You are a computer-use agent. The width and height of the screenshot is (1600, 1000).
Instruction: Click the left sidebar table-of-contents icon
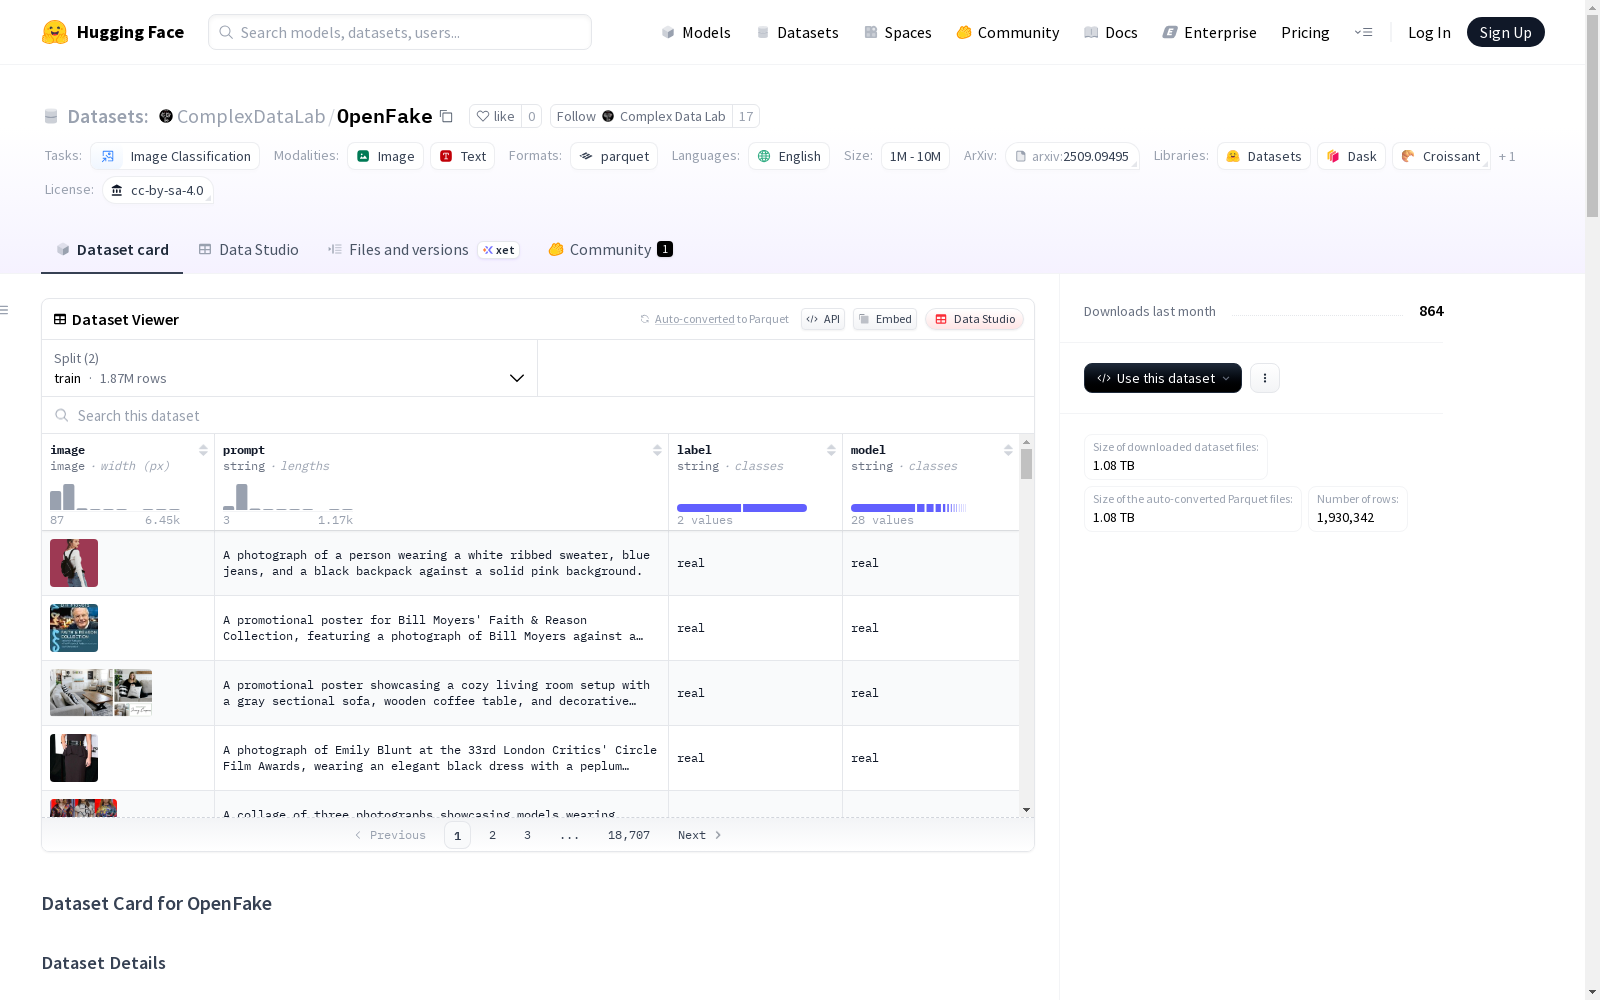point(4,310)
